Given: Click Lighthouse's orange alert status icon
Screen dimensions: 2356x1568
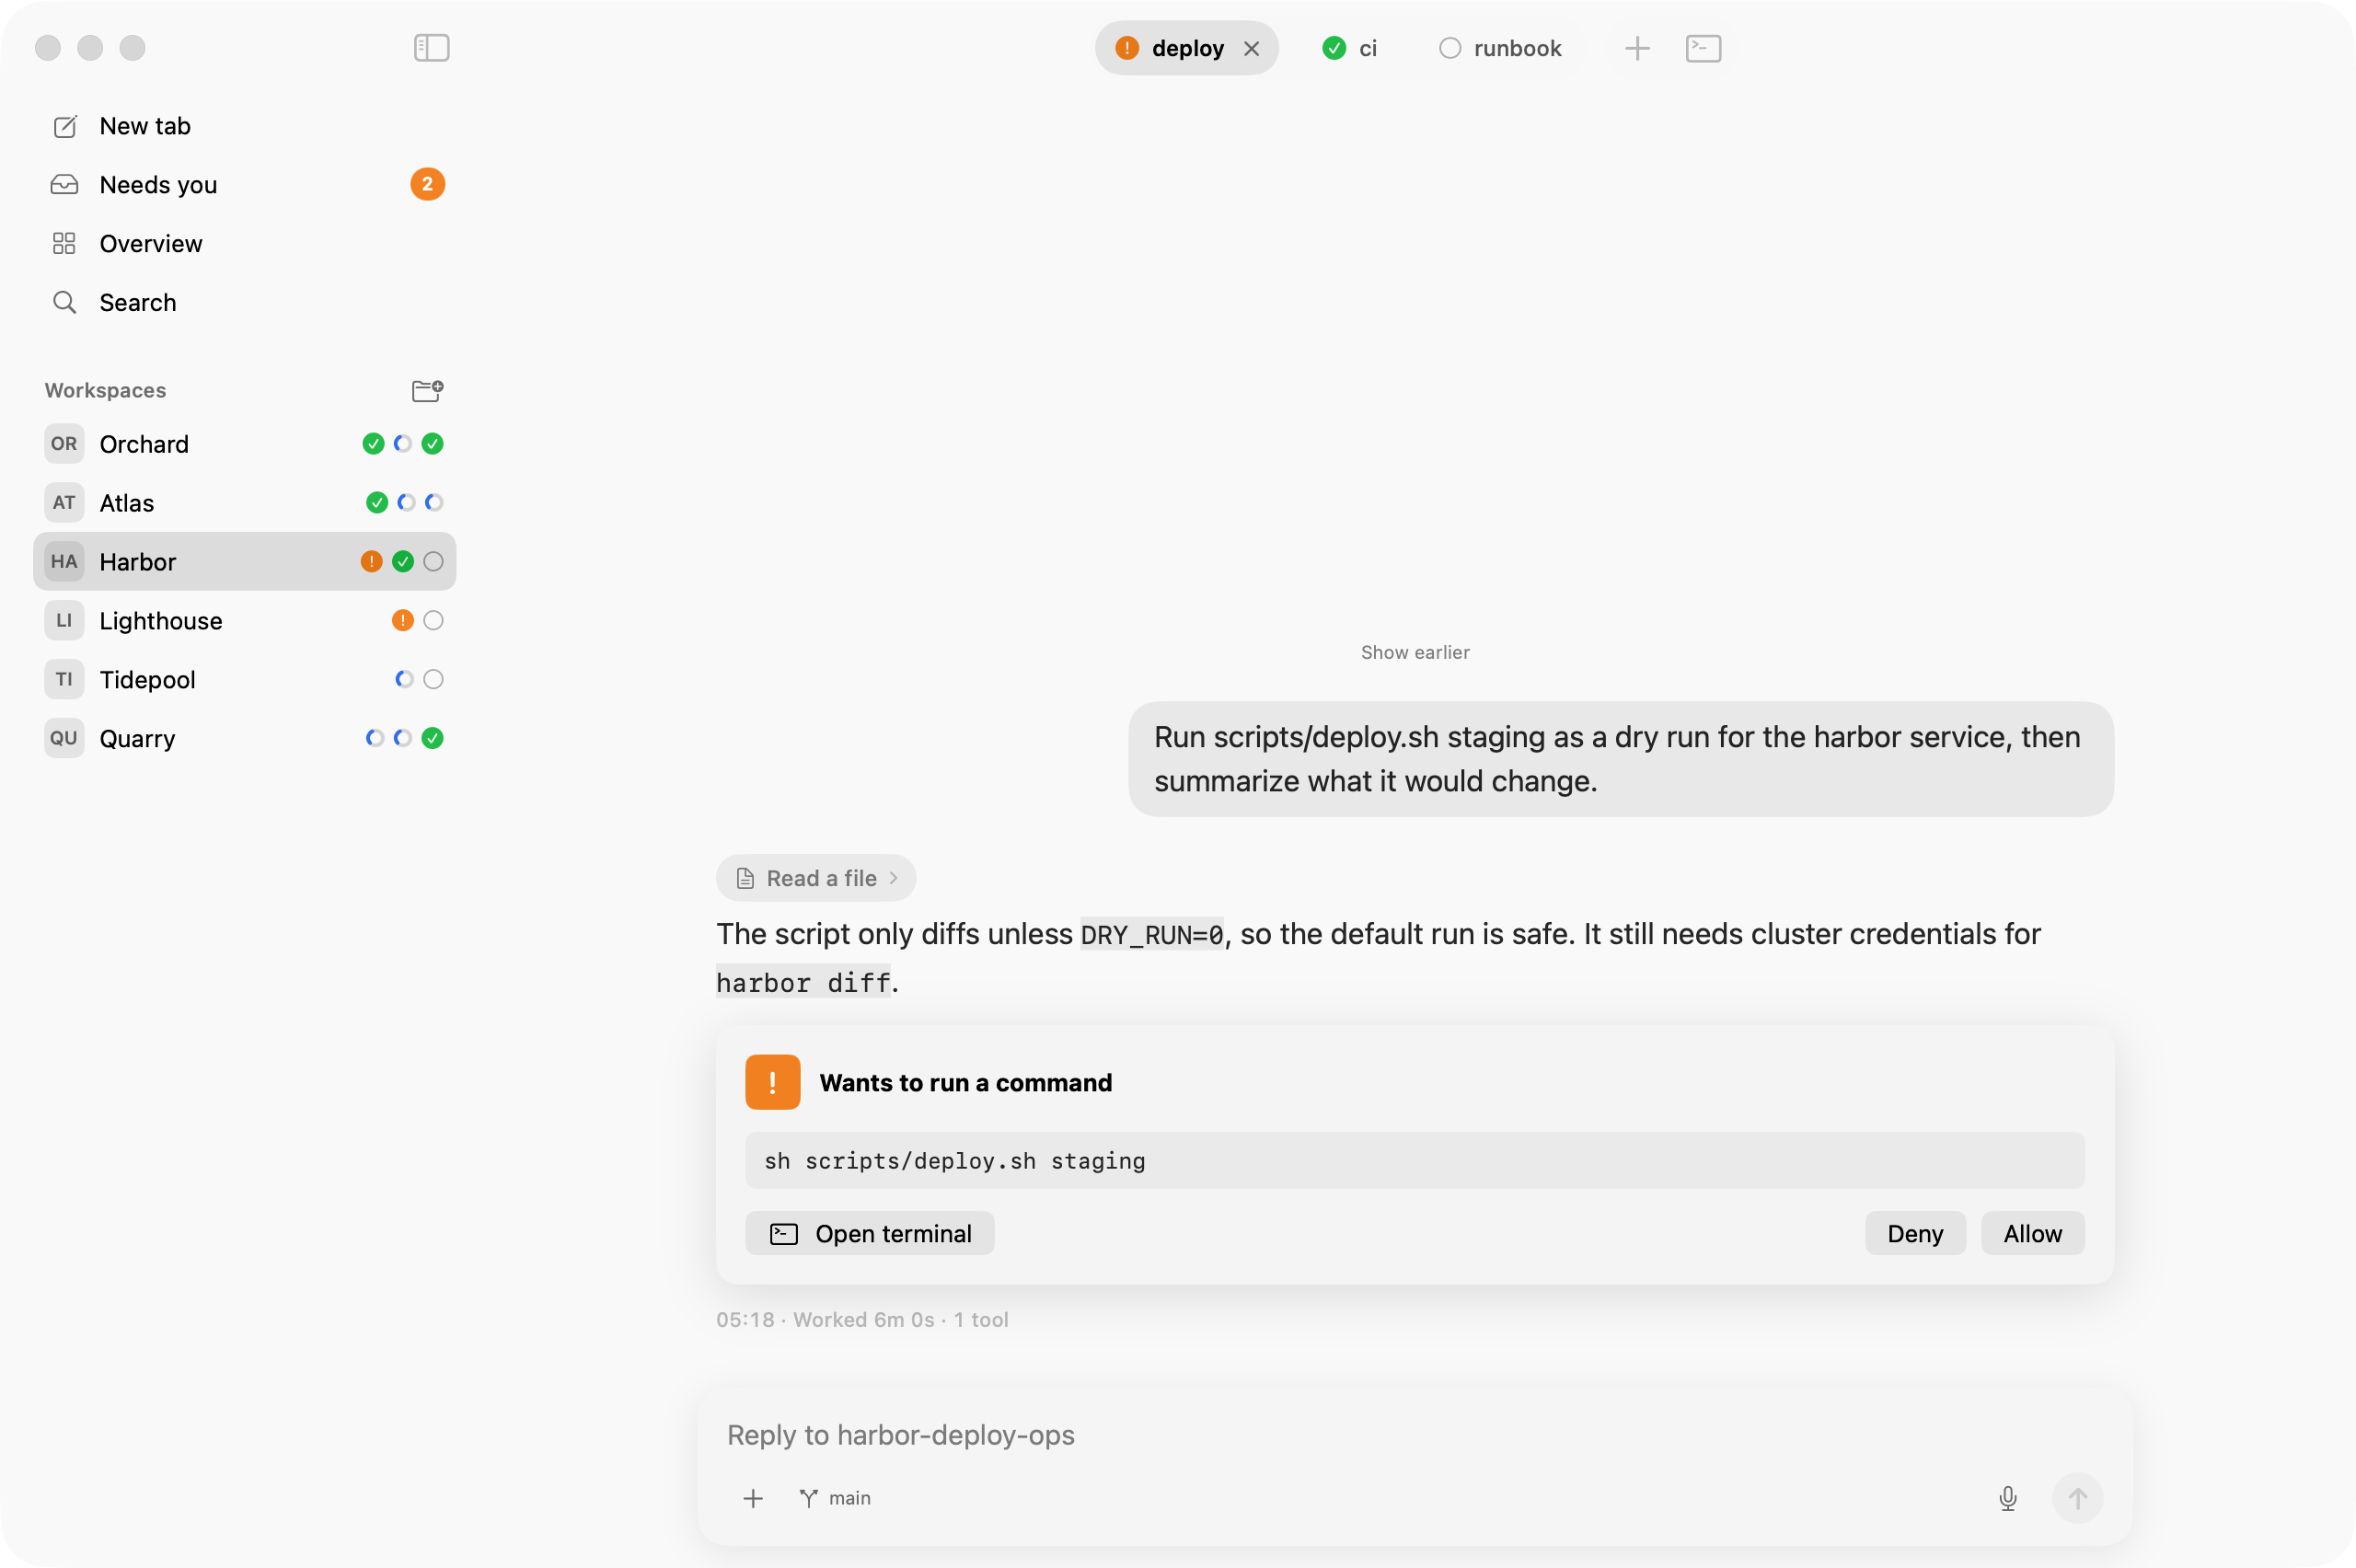Looking at the screenshot, I should [403, 620].
